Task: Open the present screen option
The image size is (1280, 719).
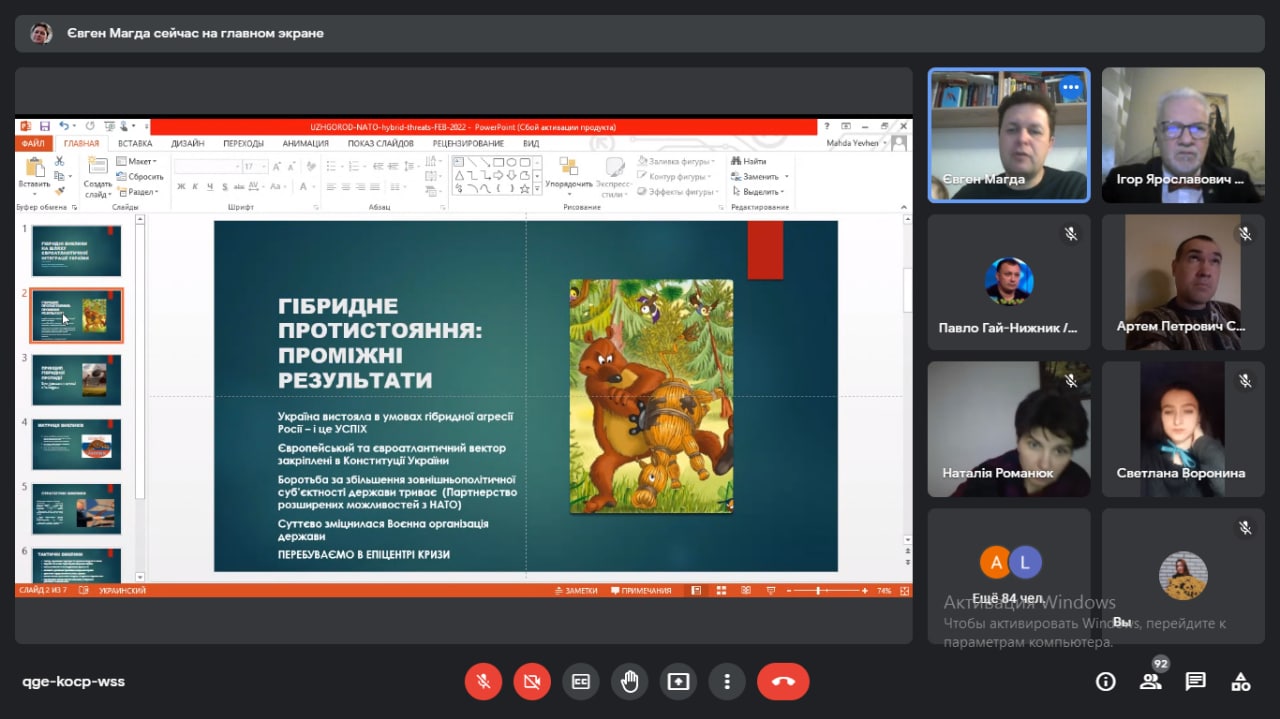Action: click(678, 682)
